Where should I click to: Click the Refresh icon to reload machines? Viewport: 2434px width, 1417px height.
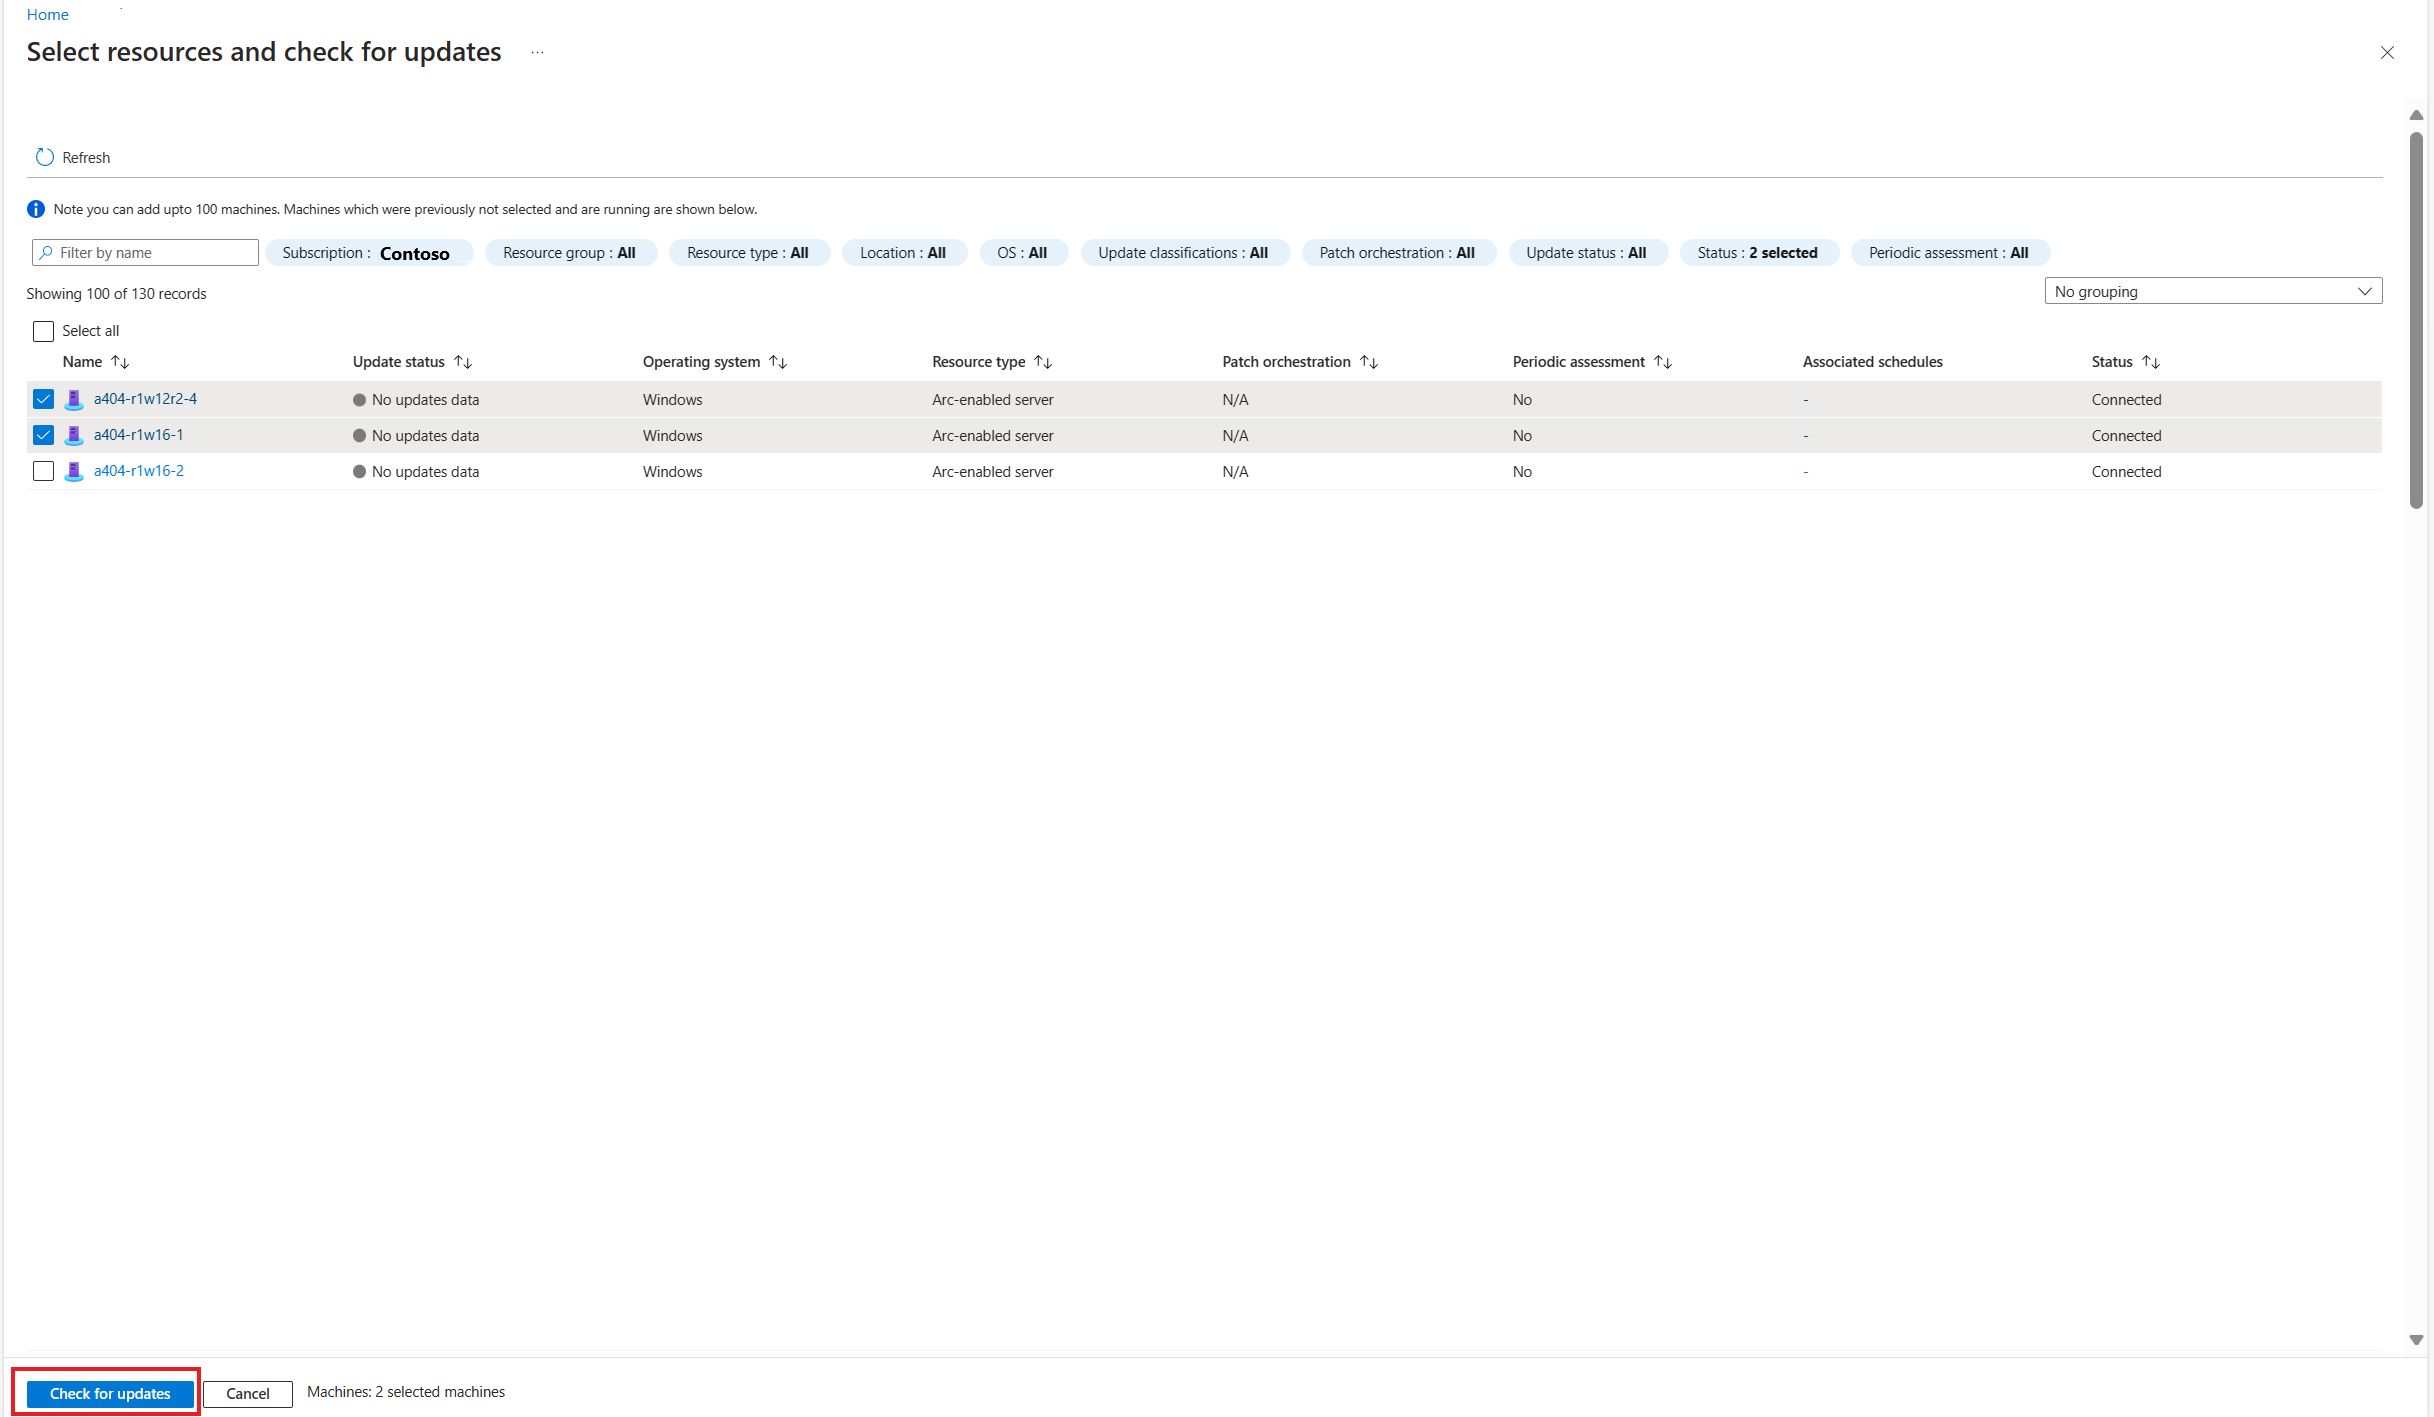coord(46,157)
